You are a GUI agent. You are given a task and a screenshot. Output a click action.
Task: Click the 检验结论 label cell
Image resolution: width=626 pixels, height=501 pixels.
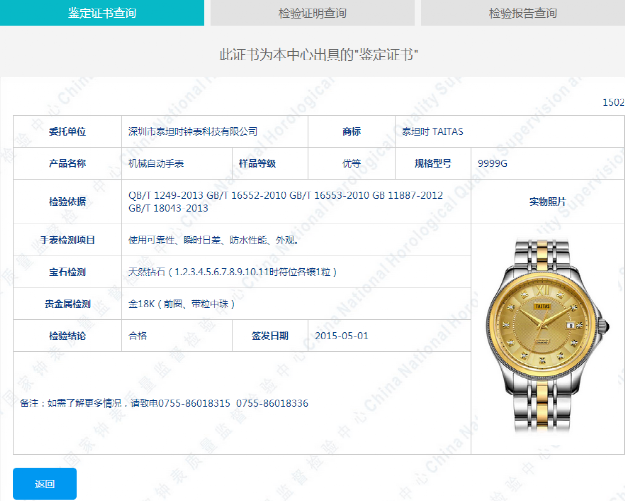tap(67, 336)
